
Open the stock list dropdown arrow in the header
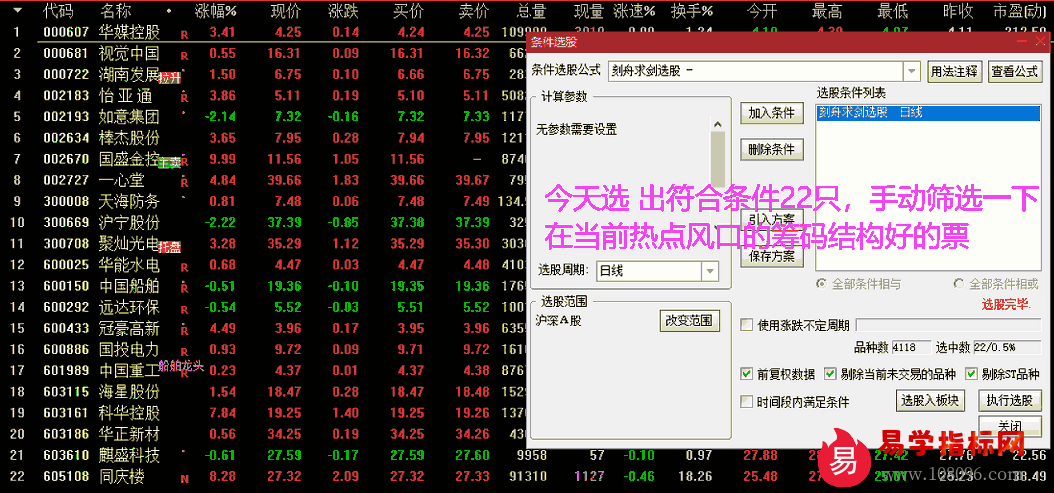[17, 11]
